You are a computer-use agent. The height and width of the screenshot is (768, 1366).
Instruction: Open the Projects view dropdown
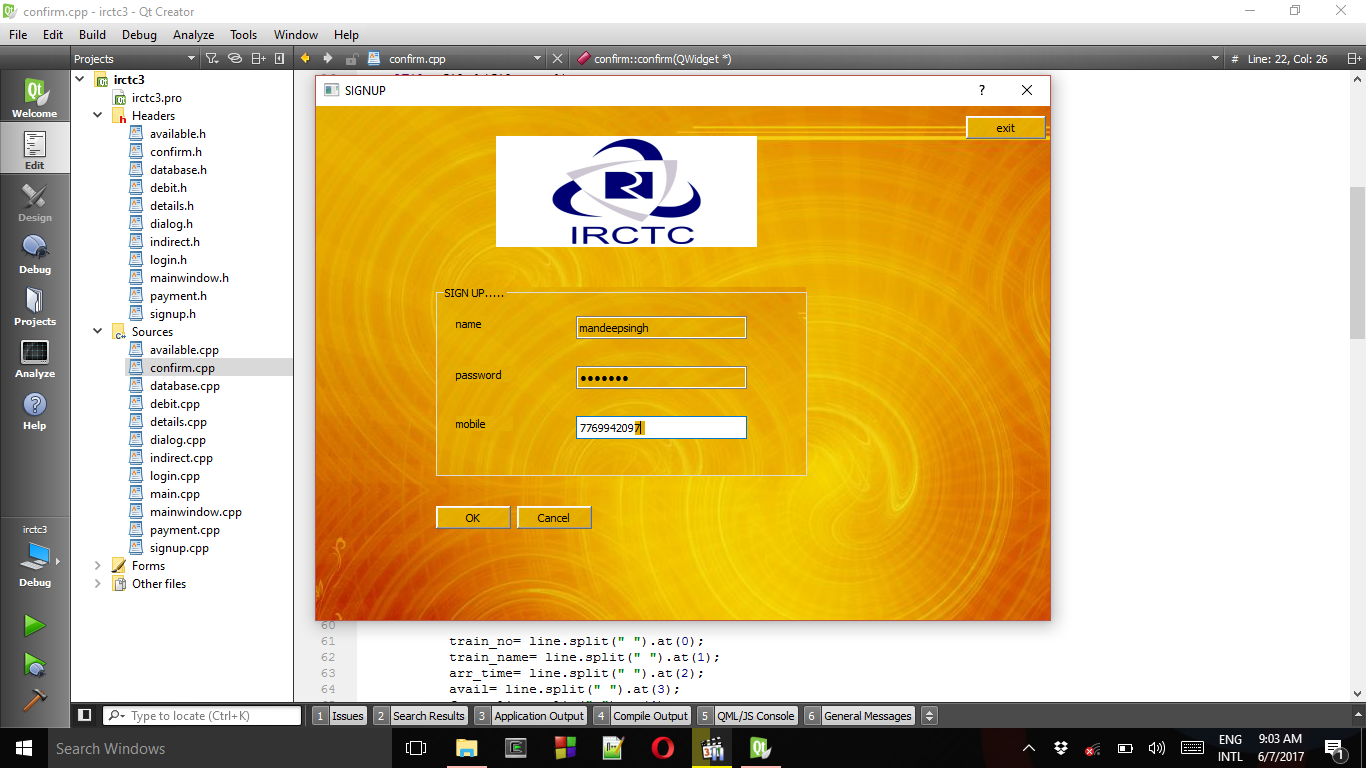coord(135,59)
